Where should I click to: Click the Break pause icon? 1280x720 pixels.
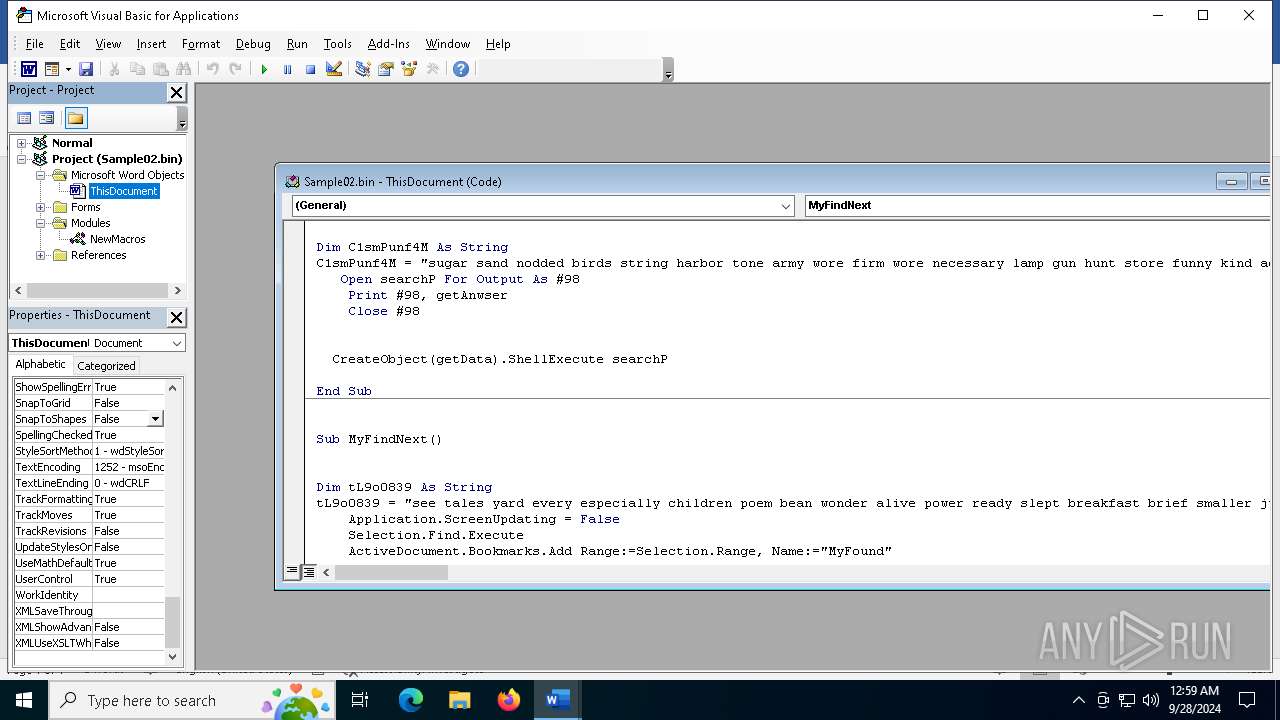pyautogui.click(x=287, y=69)
